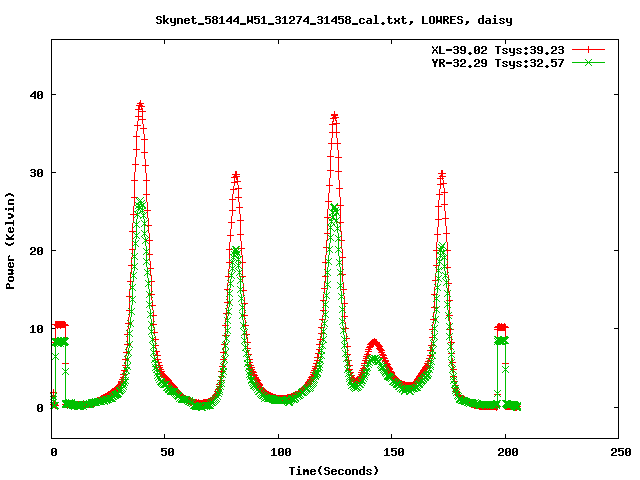Click the y-axis tick label 0

(x=40, y=408)
